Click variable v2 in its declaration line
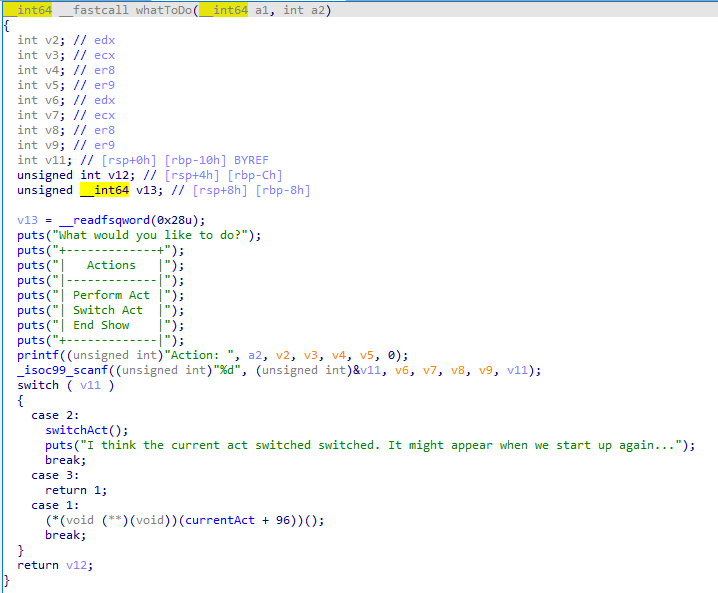The width and height of the screenshot is (718, 593). point(52,40)
